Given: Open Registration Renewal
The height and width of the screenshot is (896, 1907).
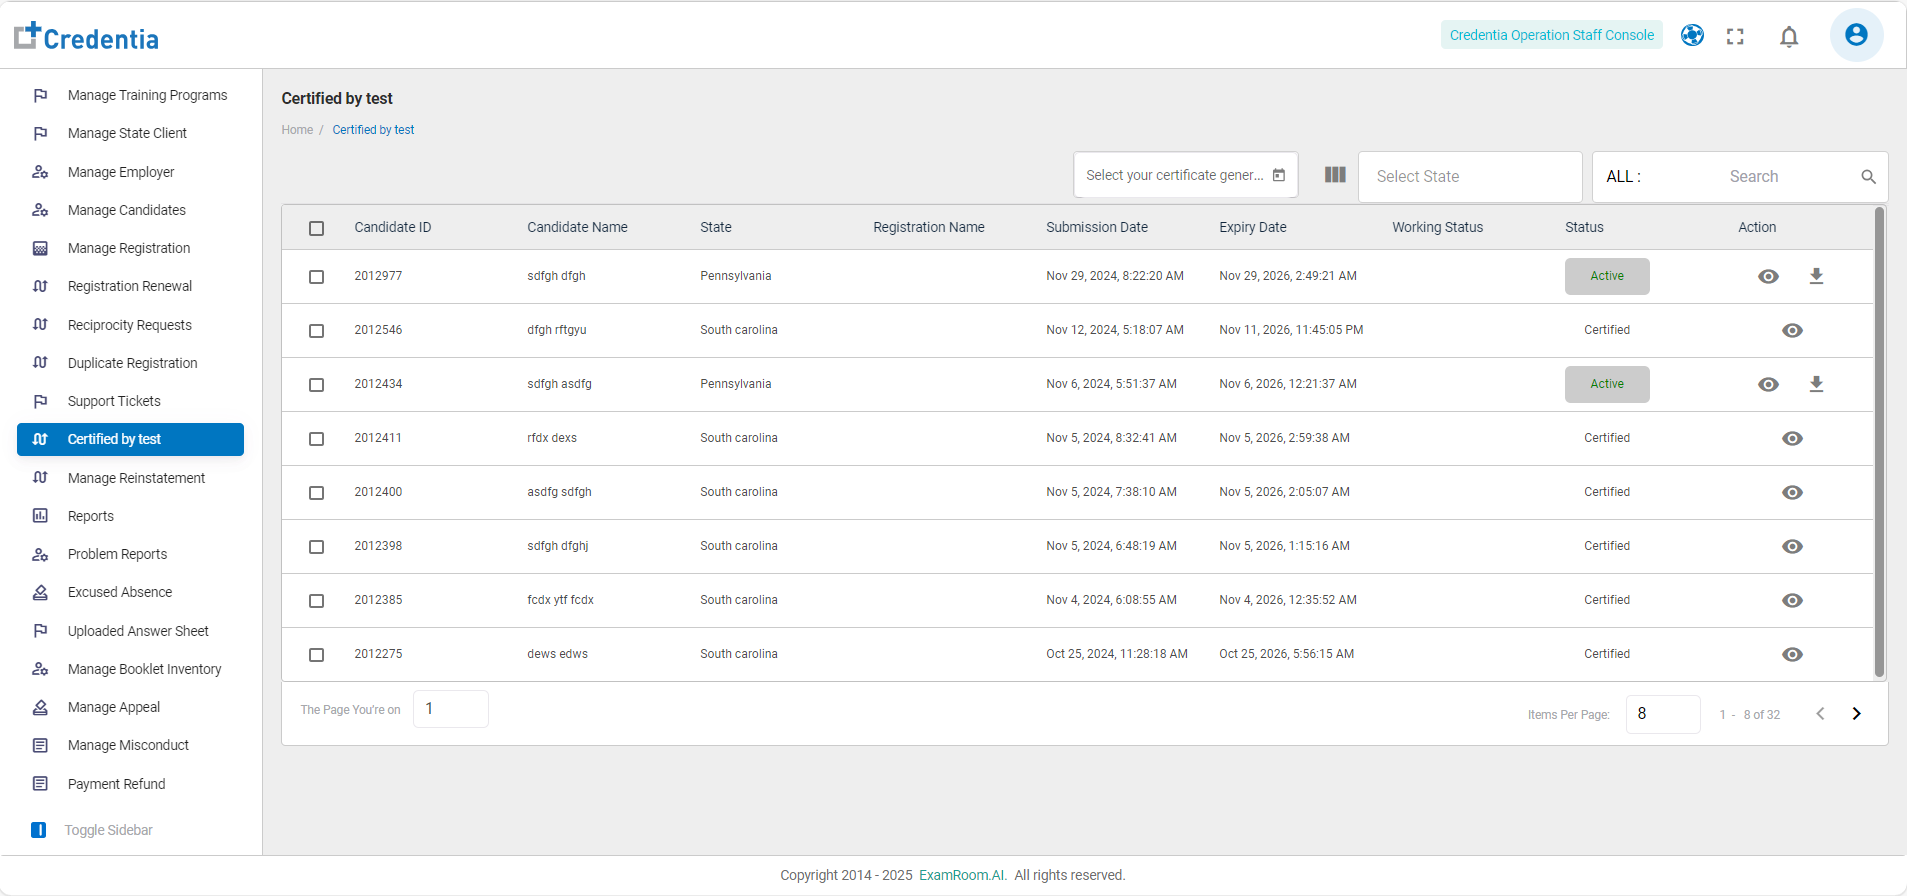Looking at the screenshot, I should [130, 286].
